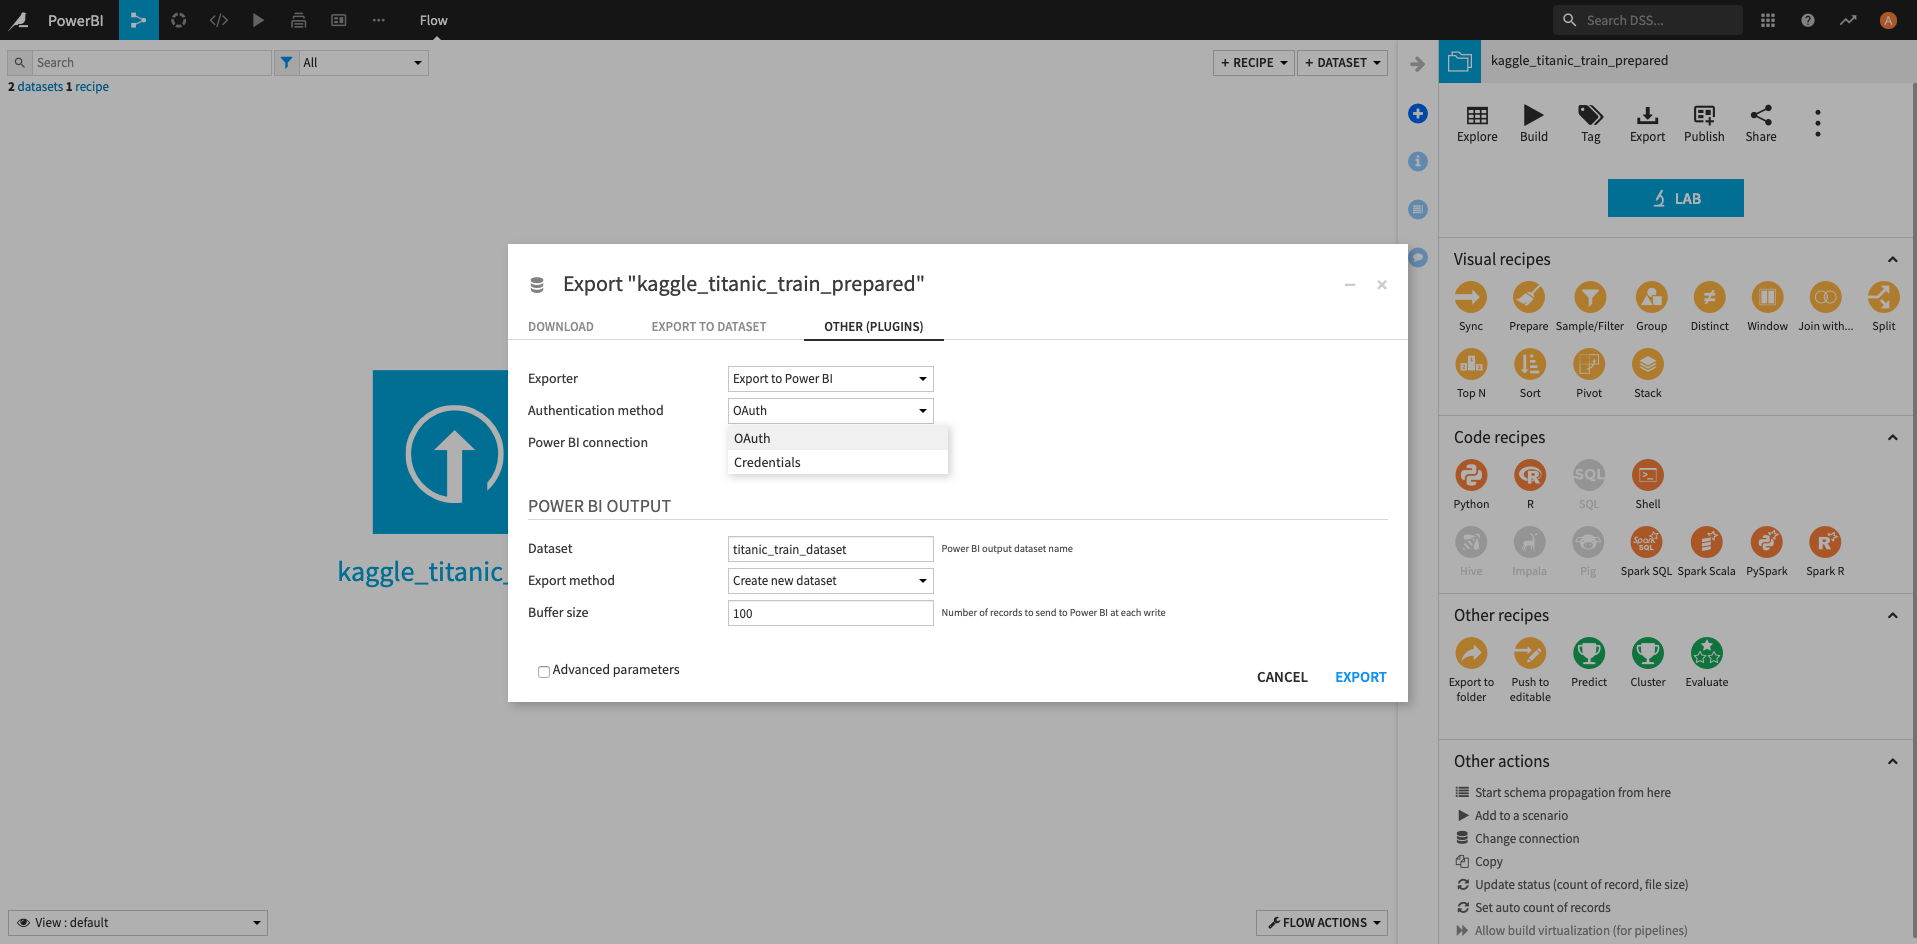Click the blue LAB button

click(1675, 198)
